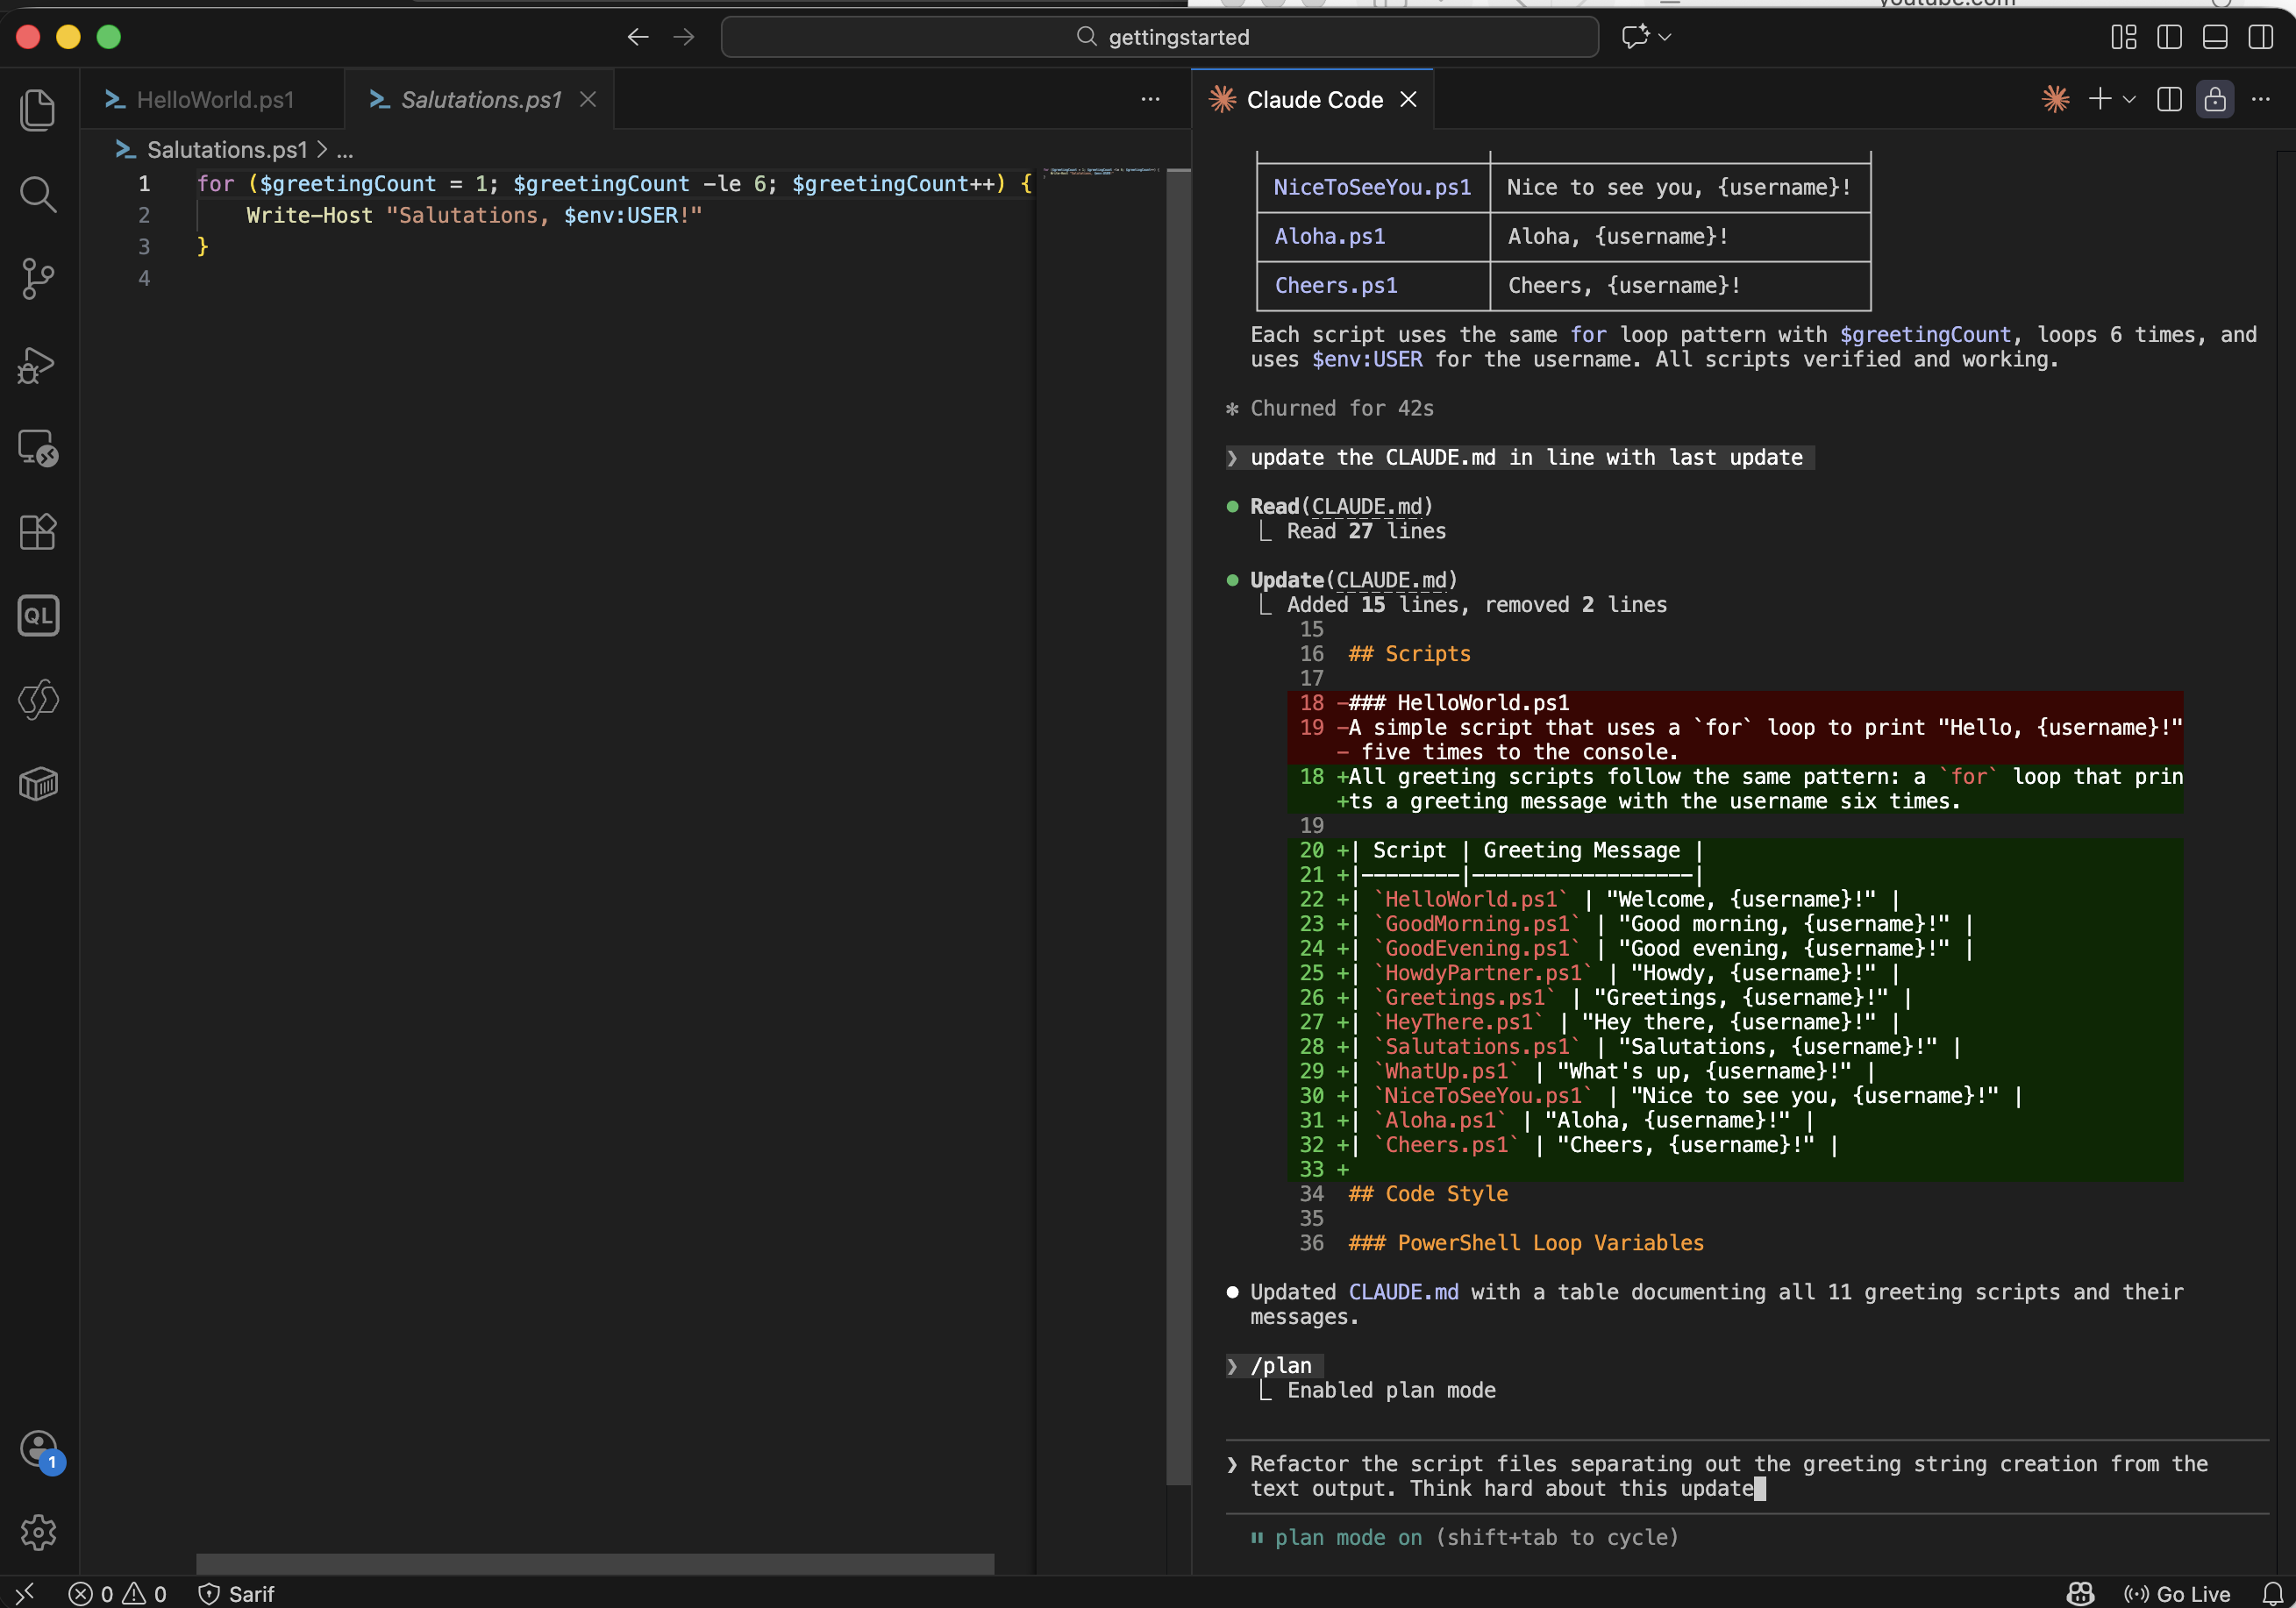Open the GitHub Copilot status bar menu
This screenshot has height=1608, width=2296.
pyautogui.click(x=2079, y=1594)
